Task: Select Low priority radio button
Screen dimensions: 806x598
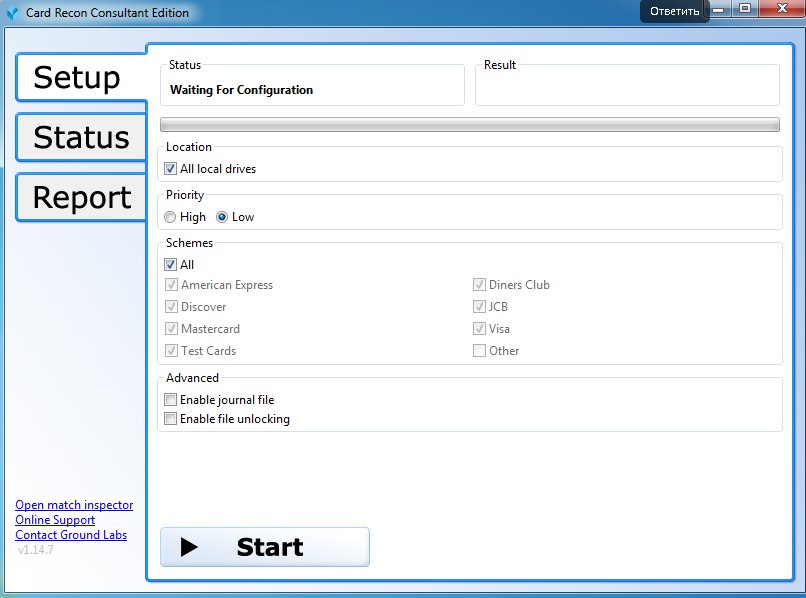Action: [222, 217]
